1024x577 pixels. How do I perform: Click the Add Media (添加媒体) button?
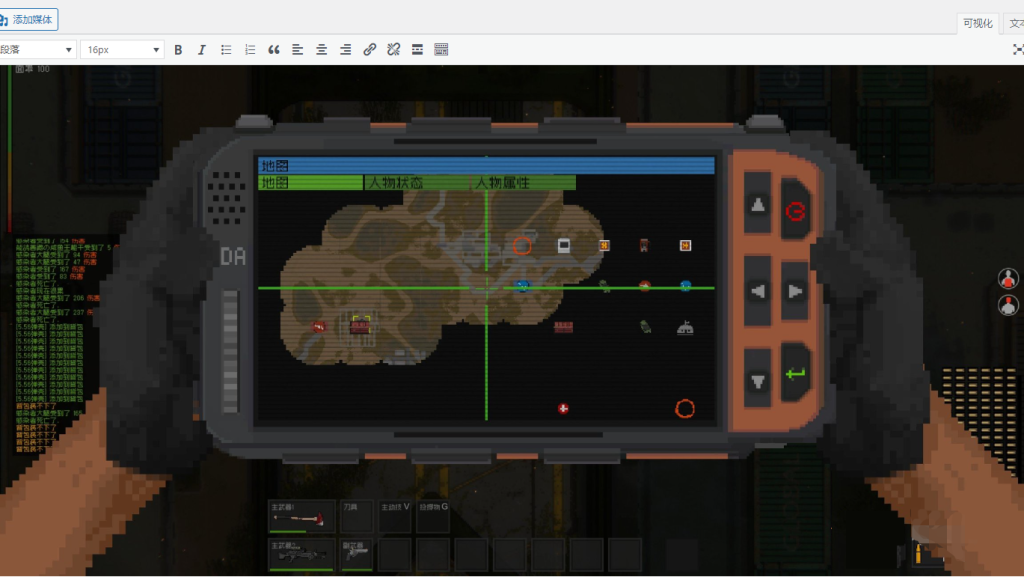pyautogui.click(x=30, y=19)
